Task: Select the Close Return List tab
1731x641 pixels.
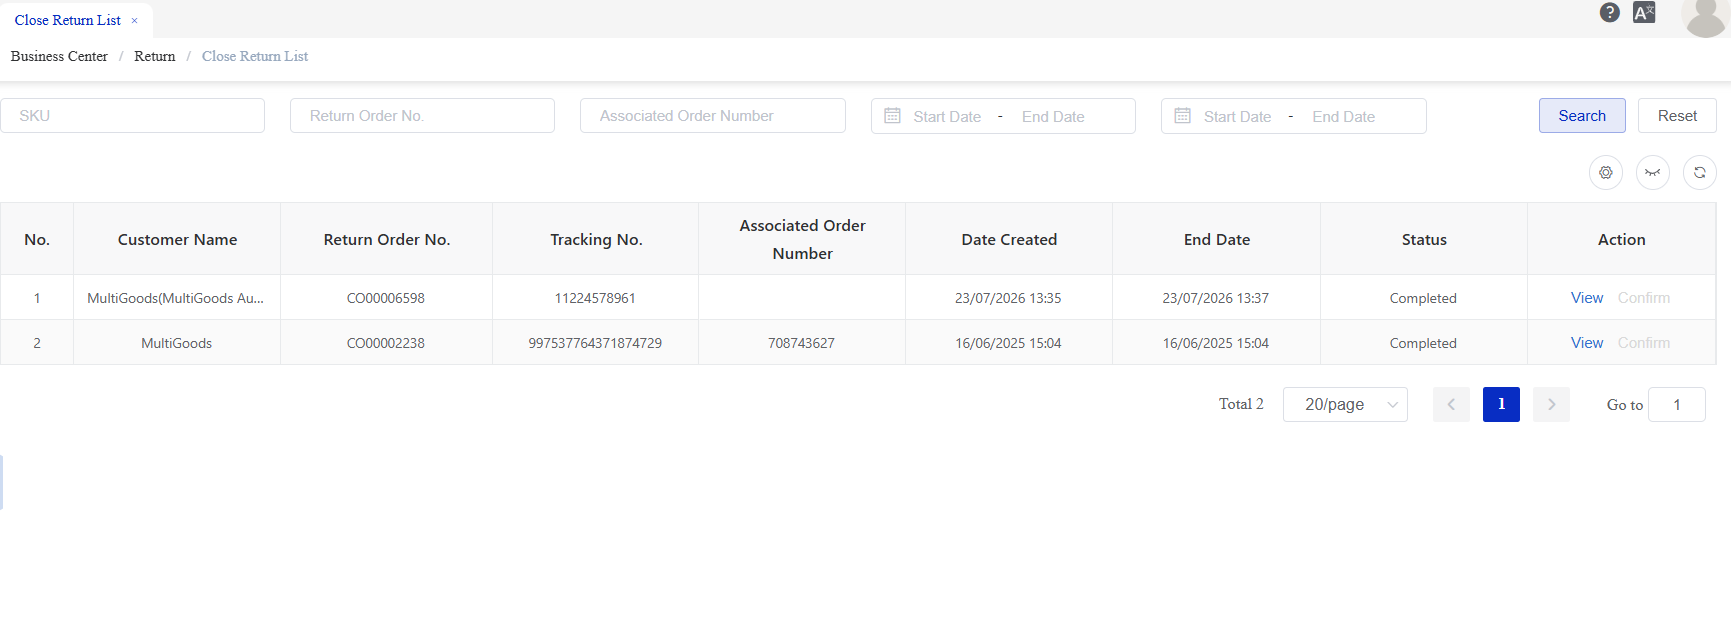Action: click(68, 20)
